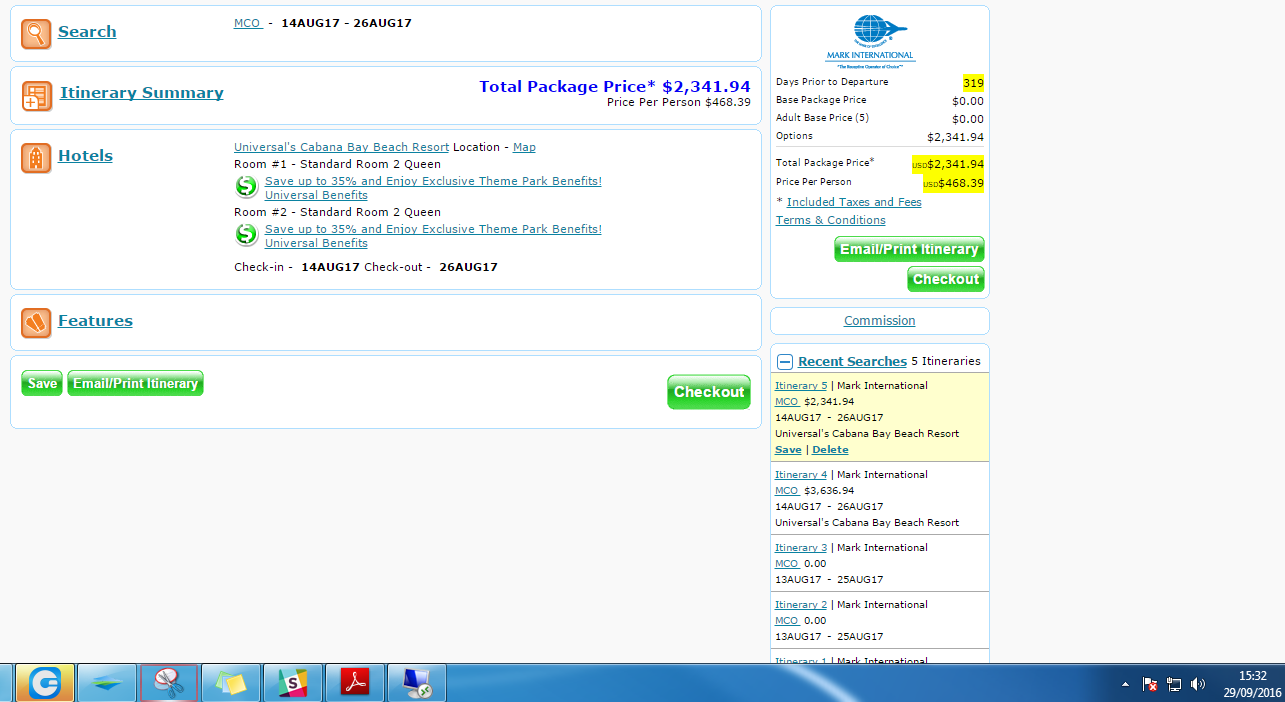The height and width of the screenshot is (702, 1285).
Task: Click the Action Center flag tray icon
Action: tap(1150, 685)
